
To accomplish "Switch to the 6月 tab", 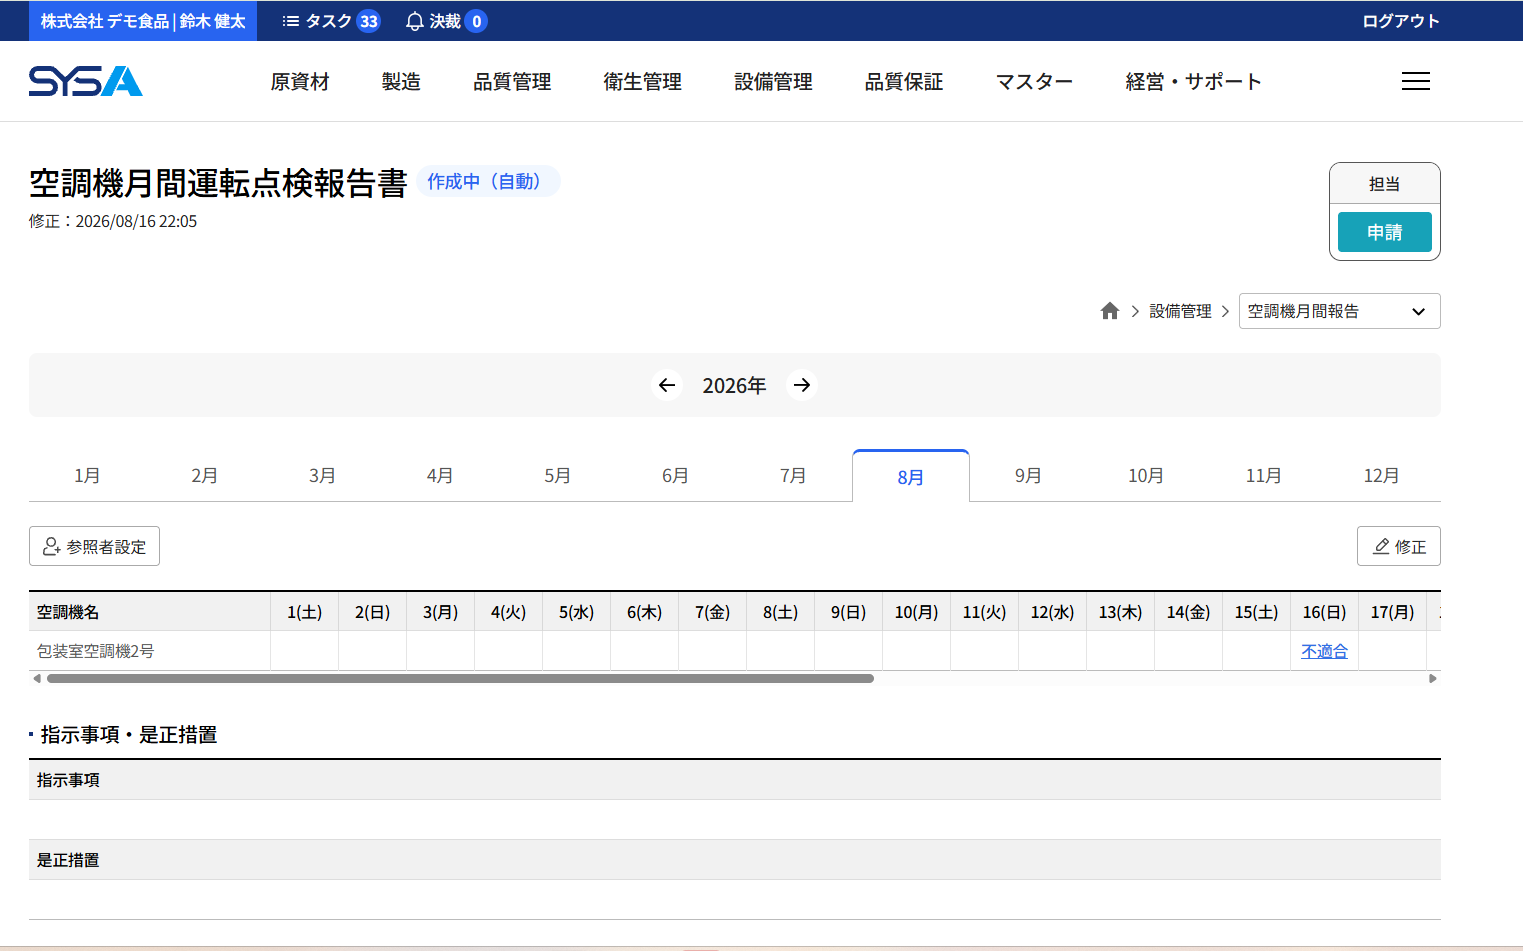I will point(675,476).
